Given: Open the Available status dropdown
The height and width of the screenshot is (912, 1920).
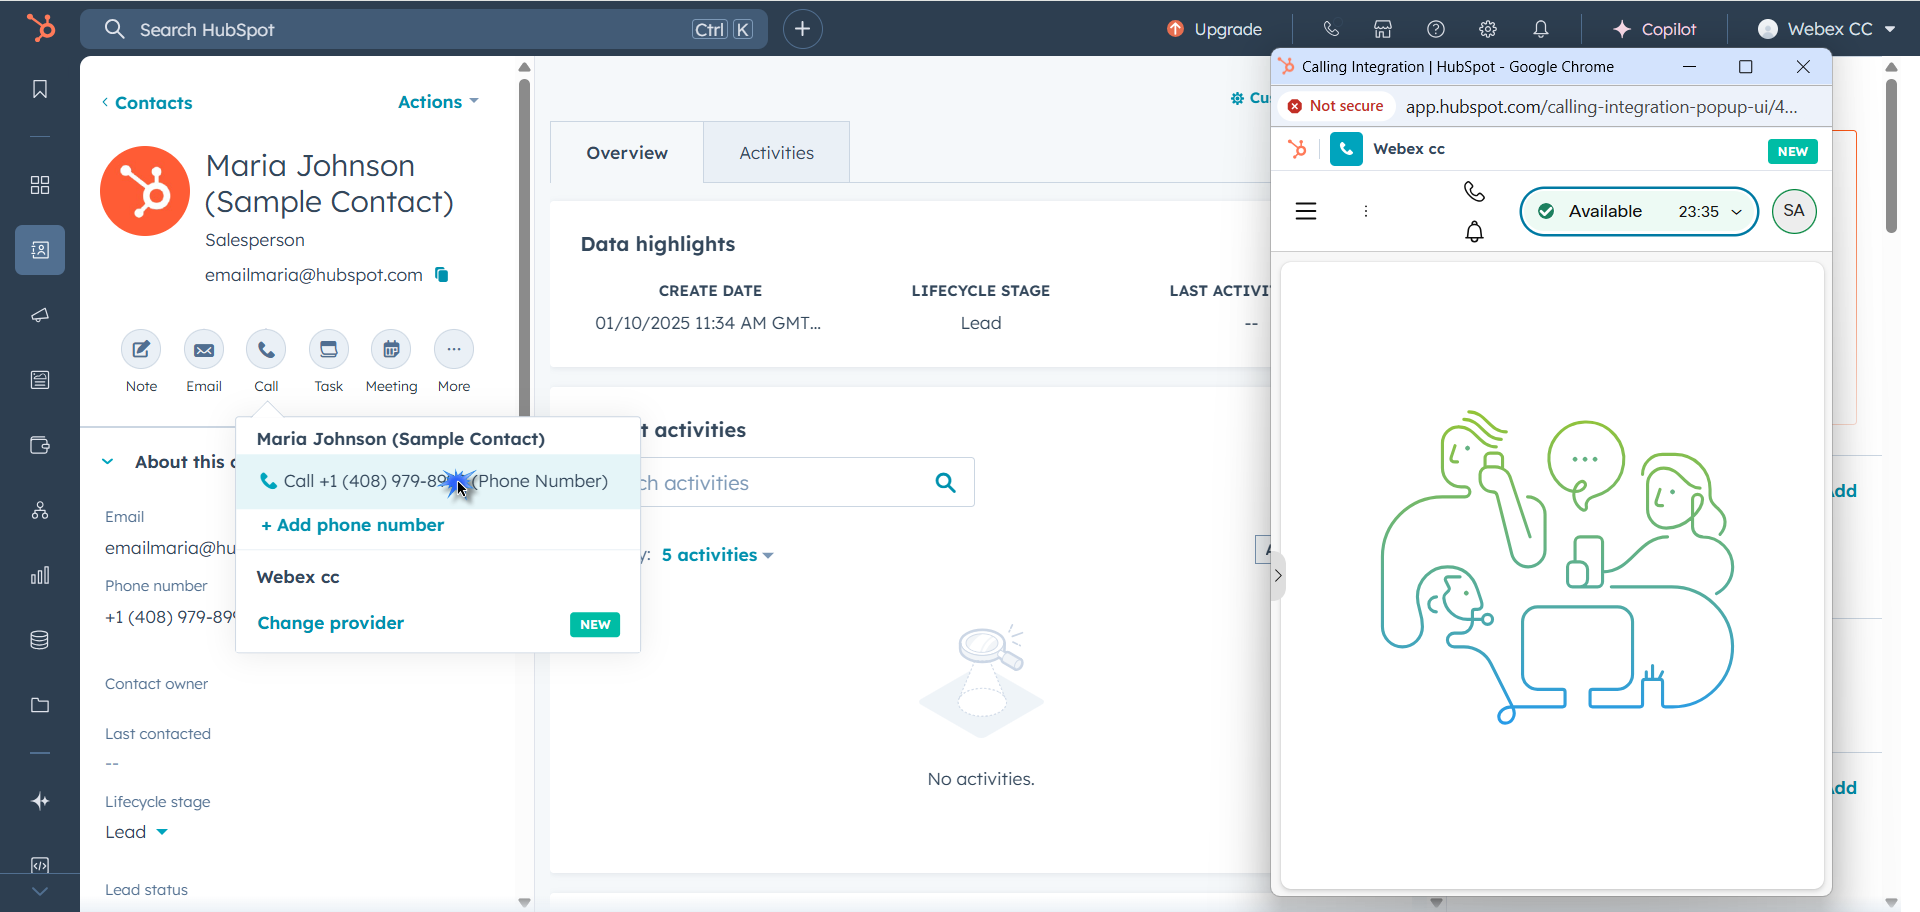Looking at the screenshot, I should [x=1638, y=211].
